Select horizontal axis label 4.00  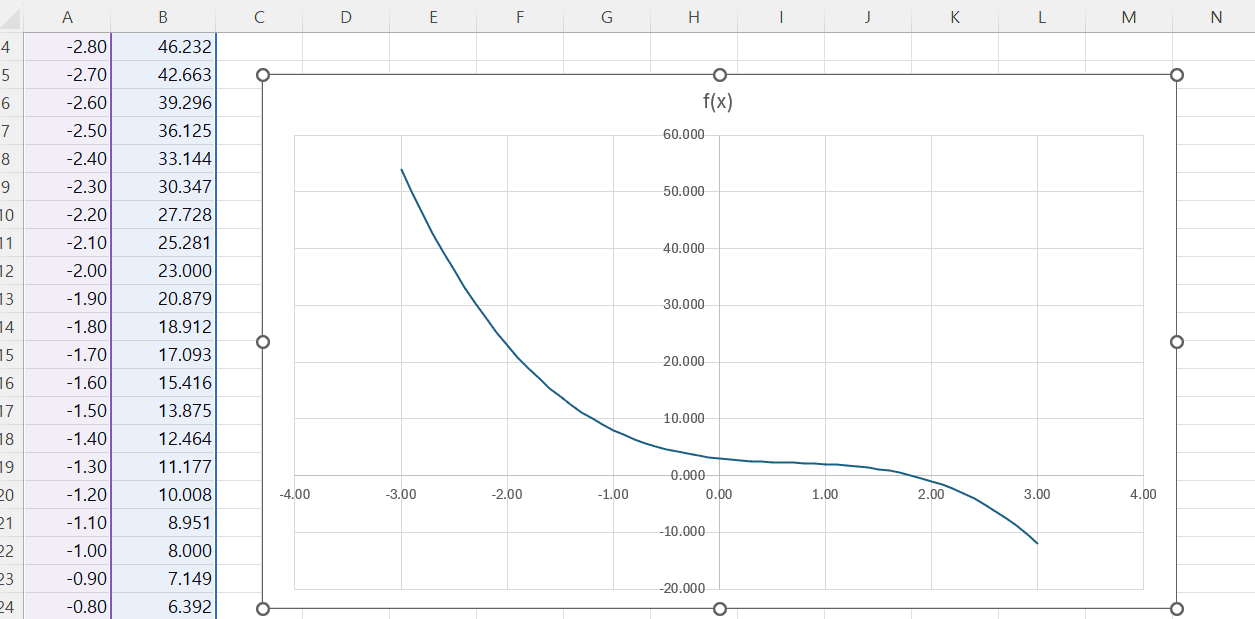(1142, 494)
